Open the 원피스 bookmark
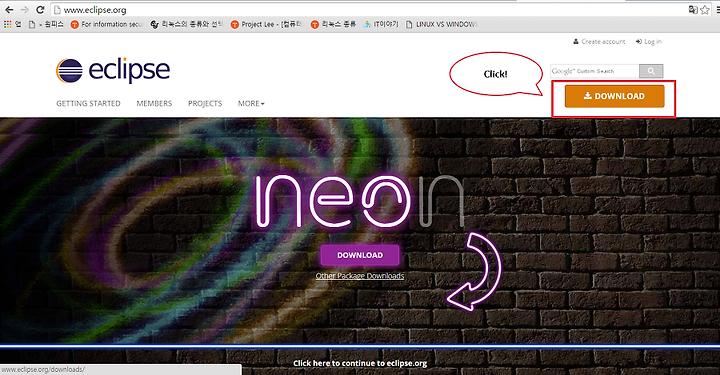Viewport: 720px width, 375px height. tap(46, 24)
